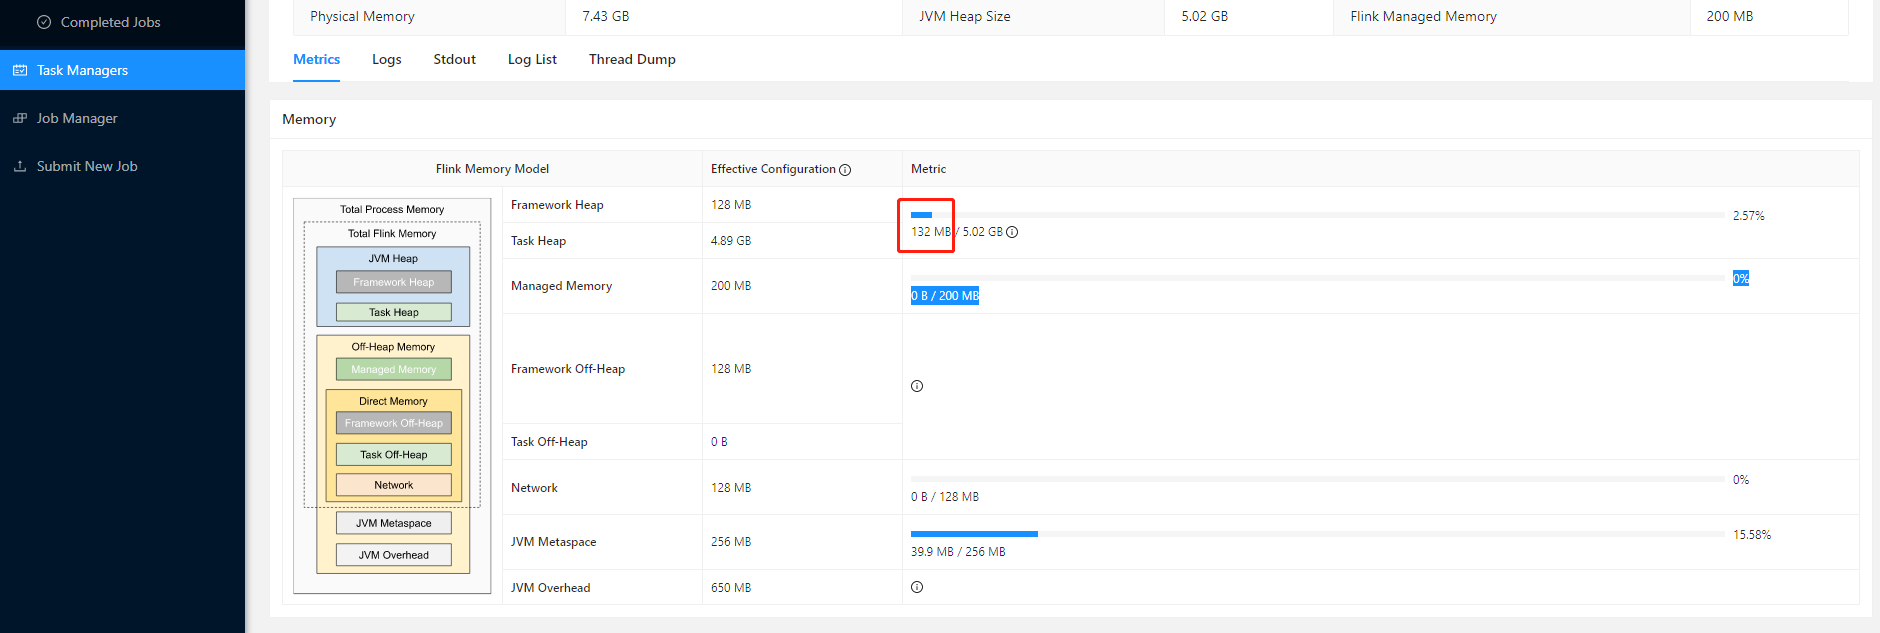Image resolution: width=1880 pixels, height=633 pixels.
Task: Click Managed Memory box in memory diagram
Action: 394,369
